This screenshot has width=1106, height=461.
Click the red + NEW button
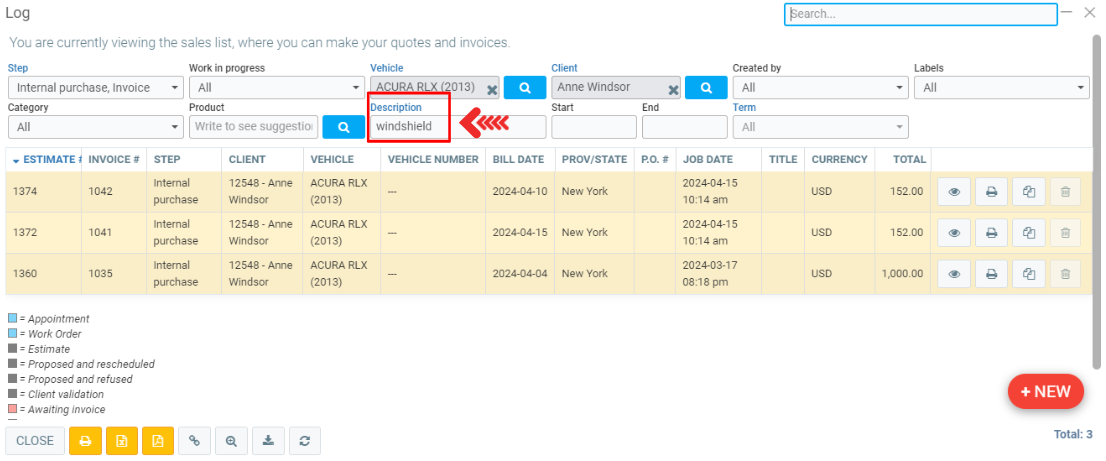click(1045, 392)
